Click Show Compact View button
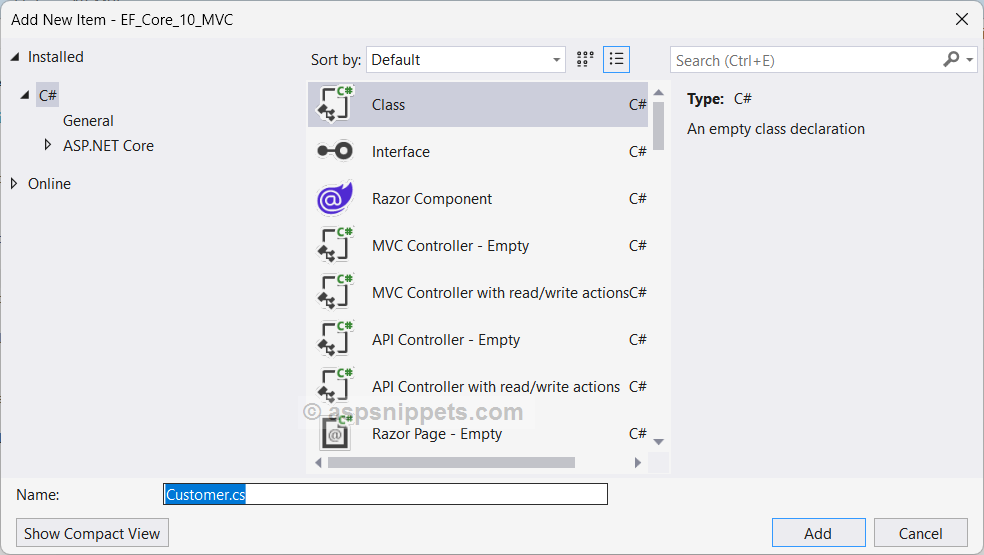The height and width of the screenshot is (555, 984). coord(92,533)
